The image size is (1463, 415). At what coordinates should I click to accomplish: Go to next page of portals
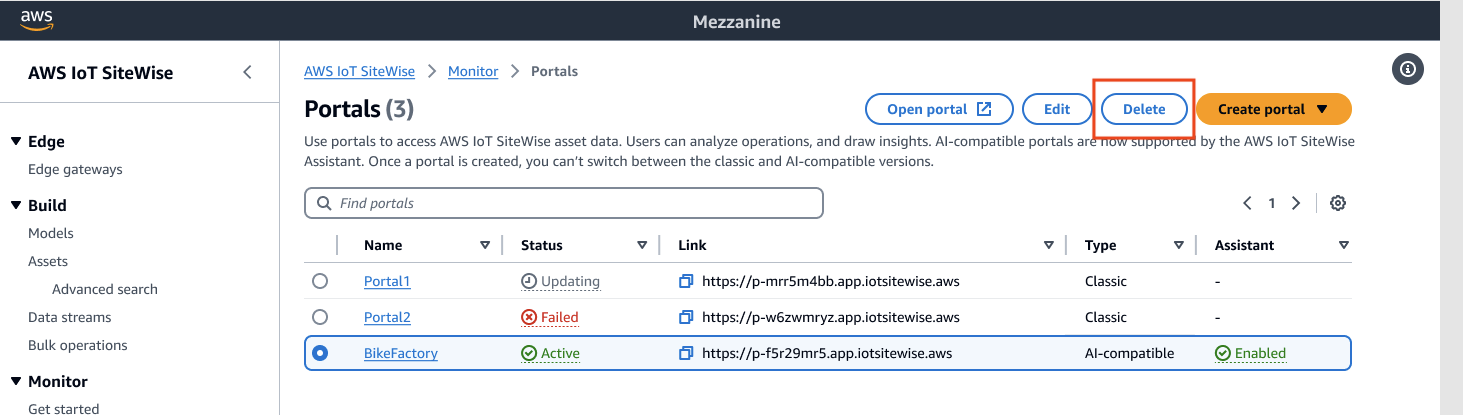click(1296, 203)
